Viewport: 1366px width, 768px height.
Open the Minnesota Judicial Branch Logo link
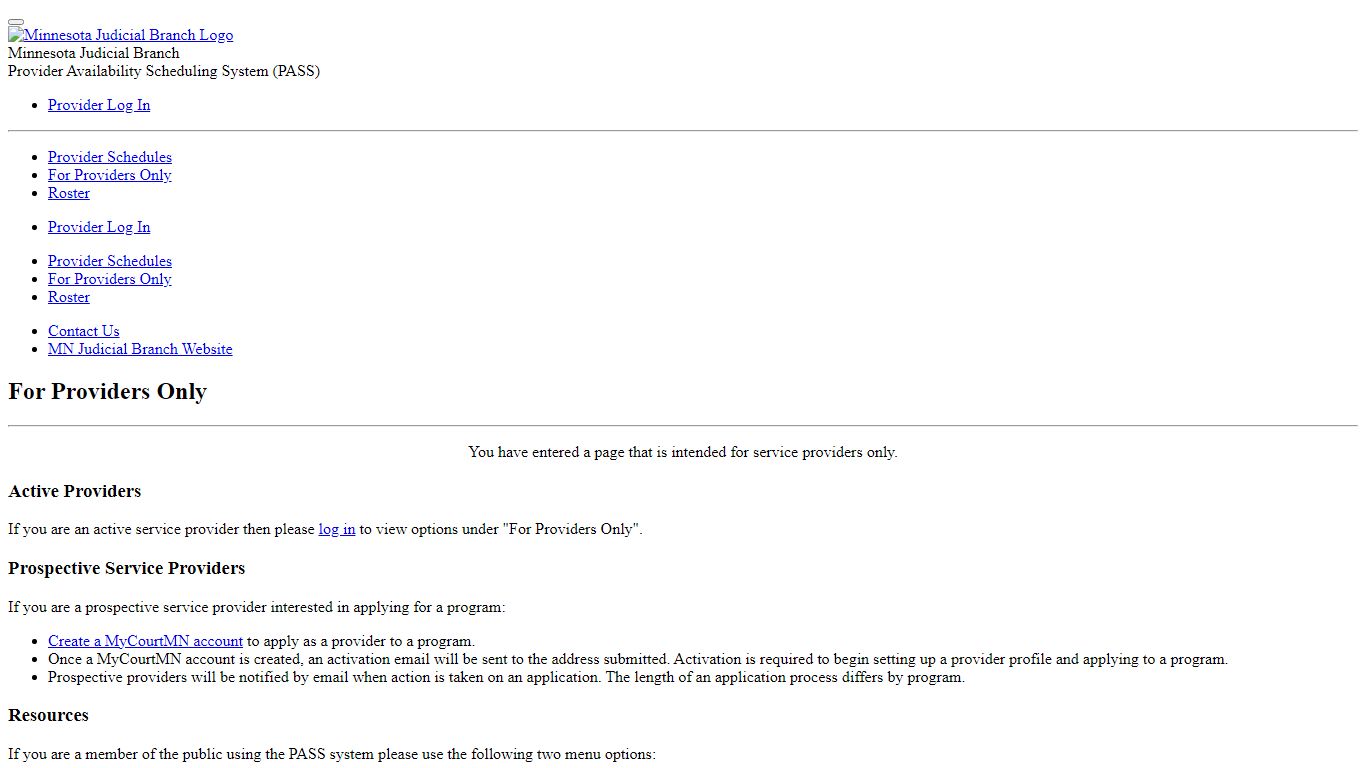[121, 35]
